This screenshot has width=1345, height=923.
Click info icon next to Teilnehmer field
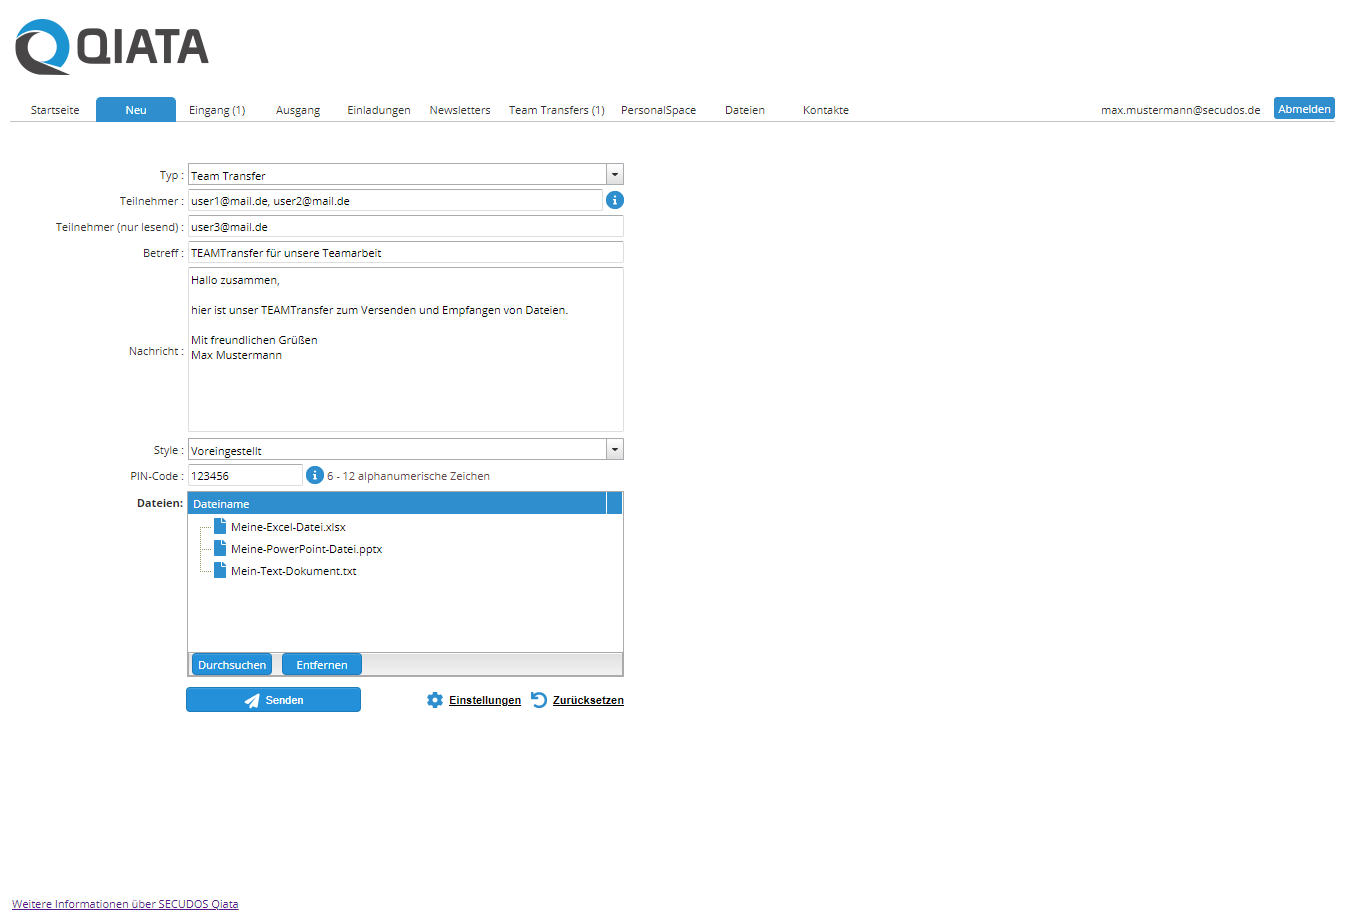(615, 201)
